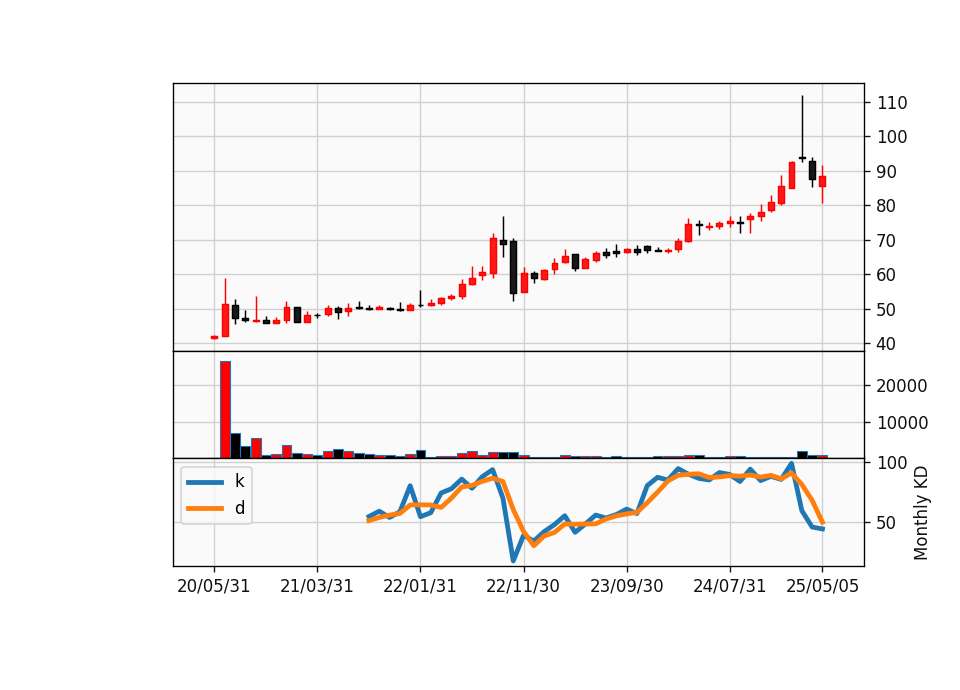
Task: Click the 22/01/31 date axis label
Action: tap(419, 586)
